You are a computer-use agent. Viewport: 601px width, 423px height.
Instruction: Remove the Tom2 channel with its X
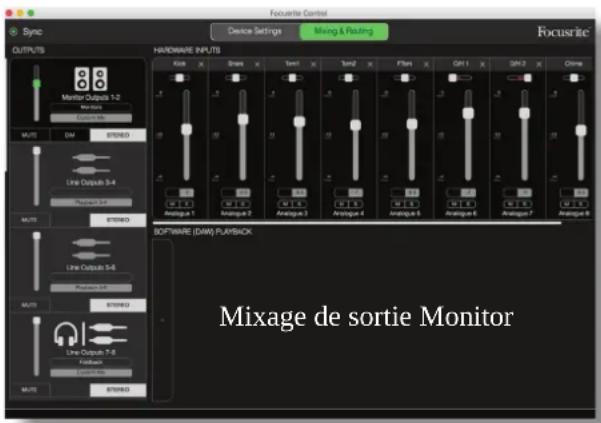tap(370, 64)
